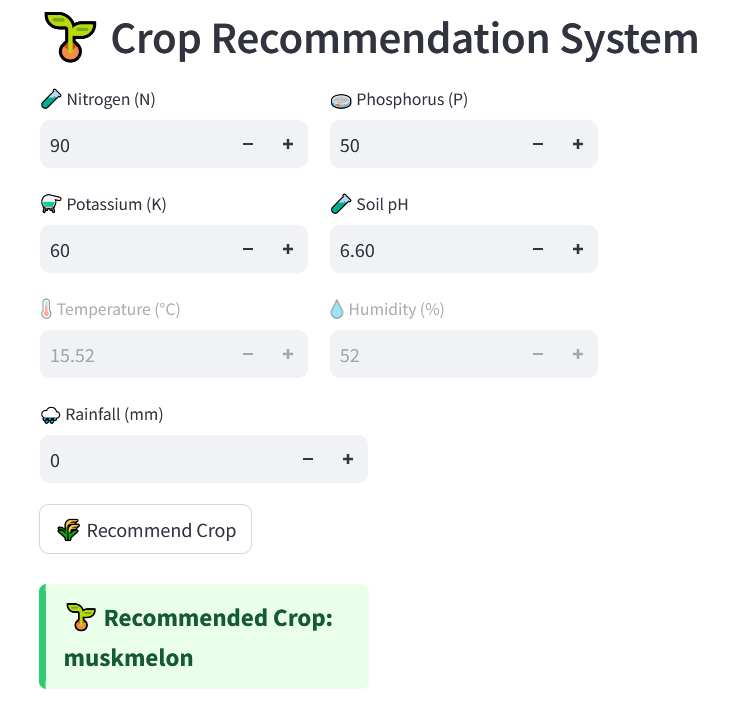Decrease Nitrogen value with minus button
Image resolution: width=736 pixels, height=709 pixels.
tap(248, 145)
